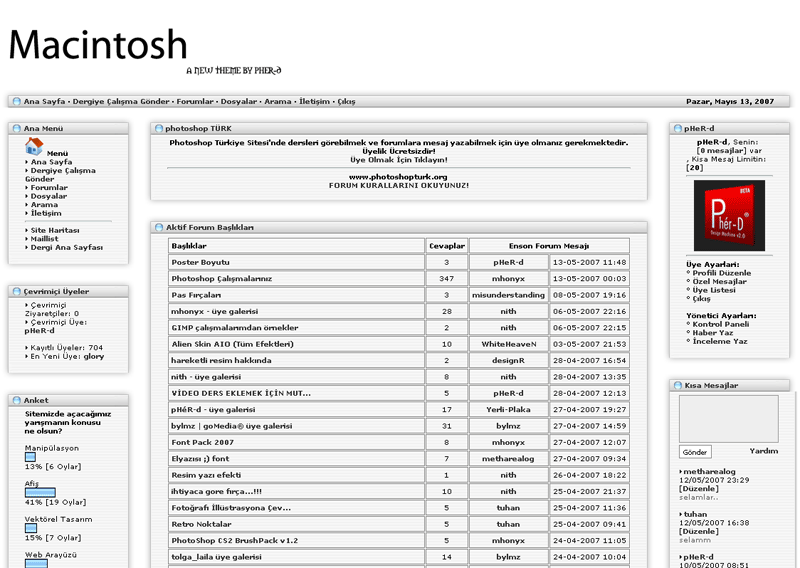Viewport: 800px width, 568px height.
Task: Open FORUM KURALLARINI OKUYUNUZ link
Action: pos(398,186)
